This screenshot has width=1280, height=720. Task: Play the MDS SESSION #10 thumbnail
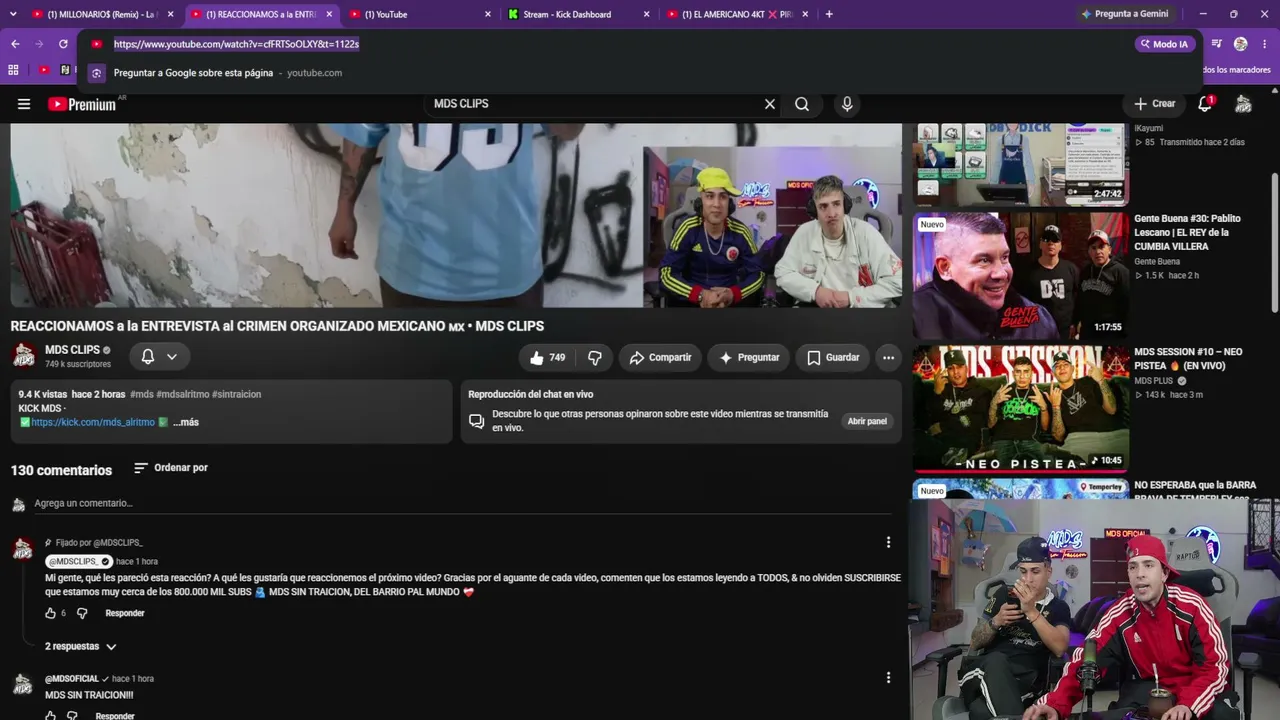1020,408
